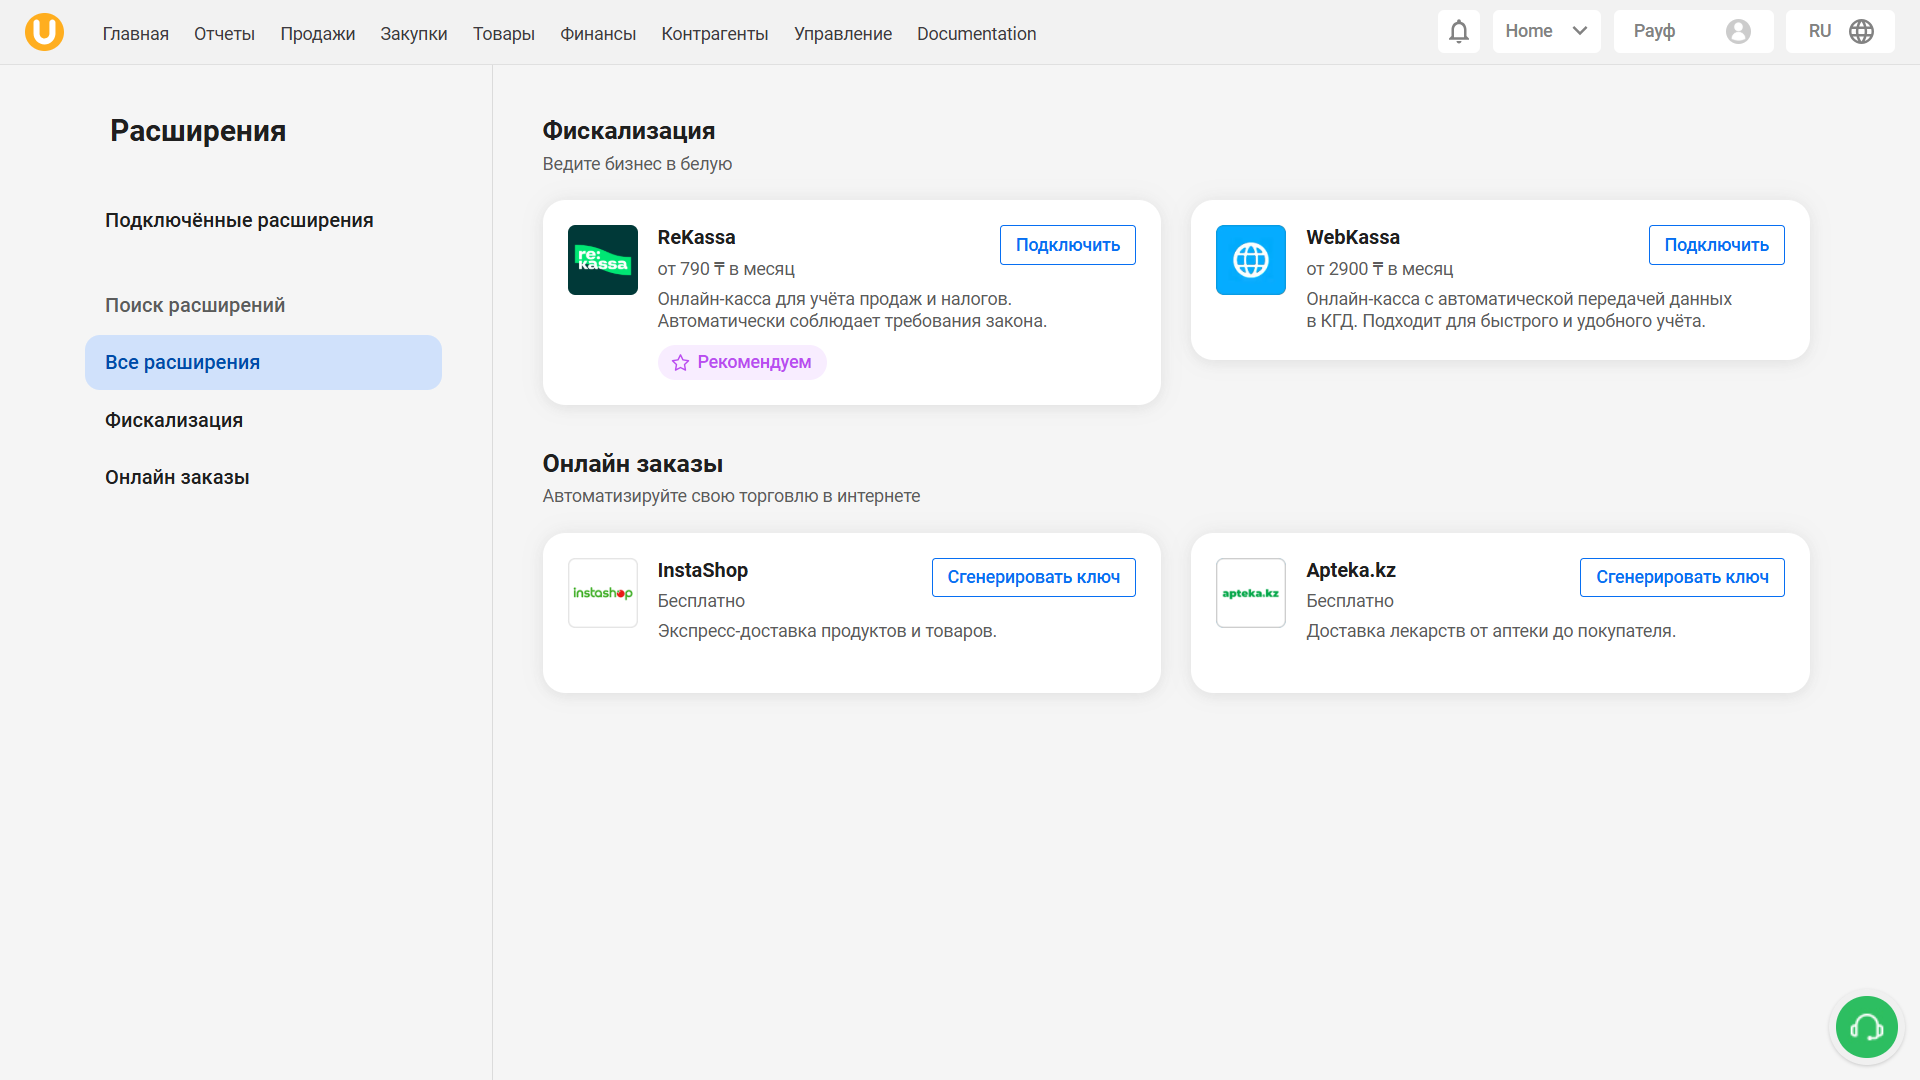Click the Рекомендуем star badge

(742, 362)
